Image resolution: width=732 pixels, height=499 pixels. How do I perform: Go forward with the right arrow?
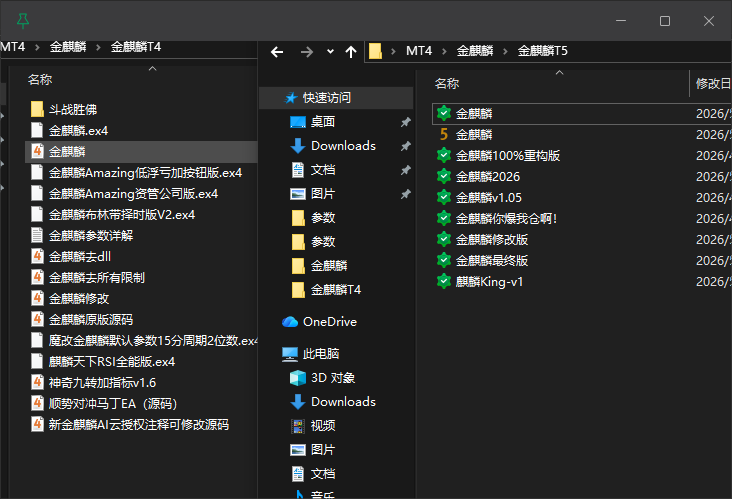307,52
